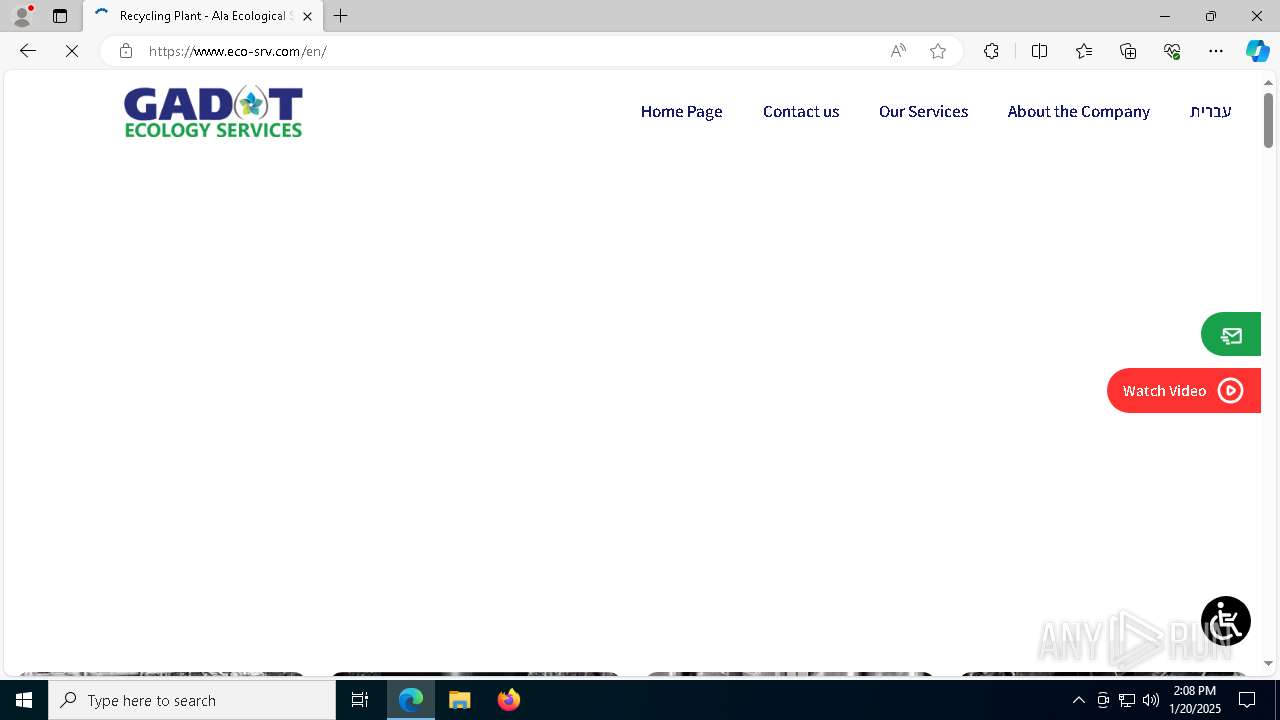Open the Collections panel
1280x720 pixels.
tap(1128, 51)
